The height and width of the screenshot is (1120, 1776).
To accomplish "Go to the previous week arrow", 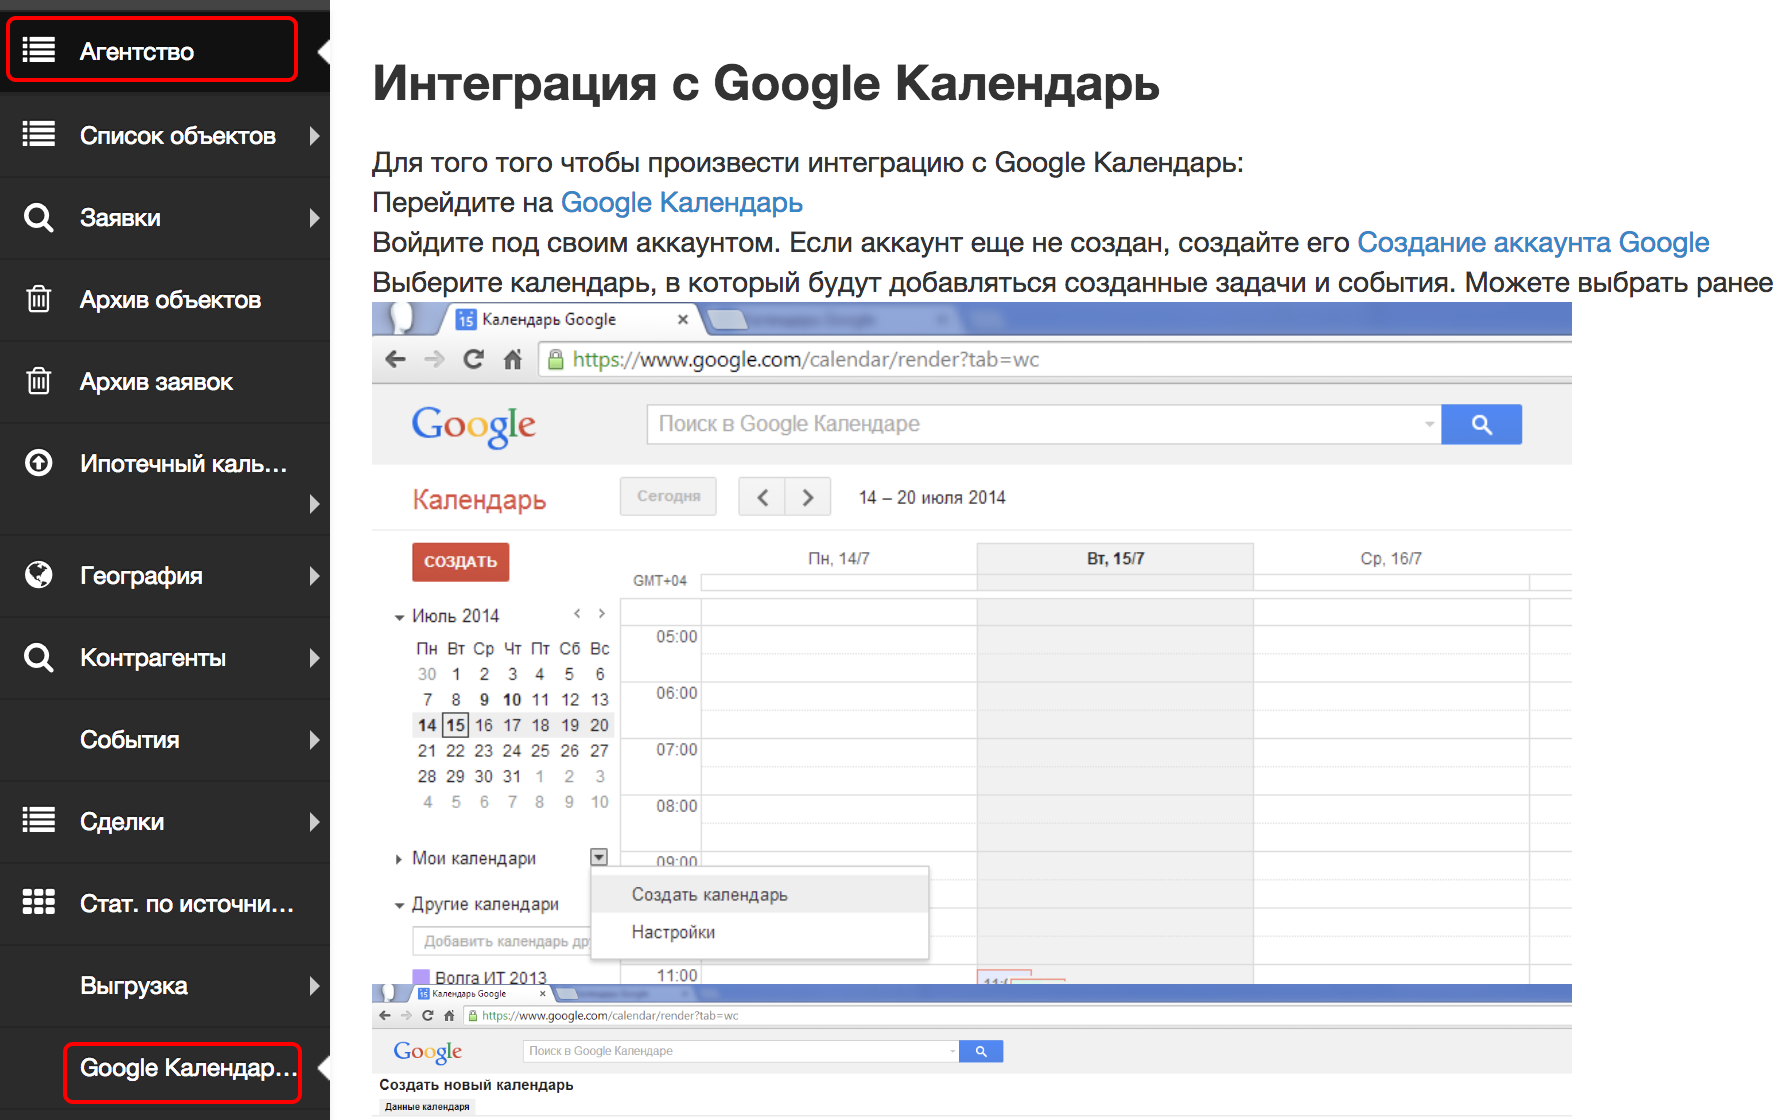I will (762, 497).
